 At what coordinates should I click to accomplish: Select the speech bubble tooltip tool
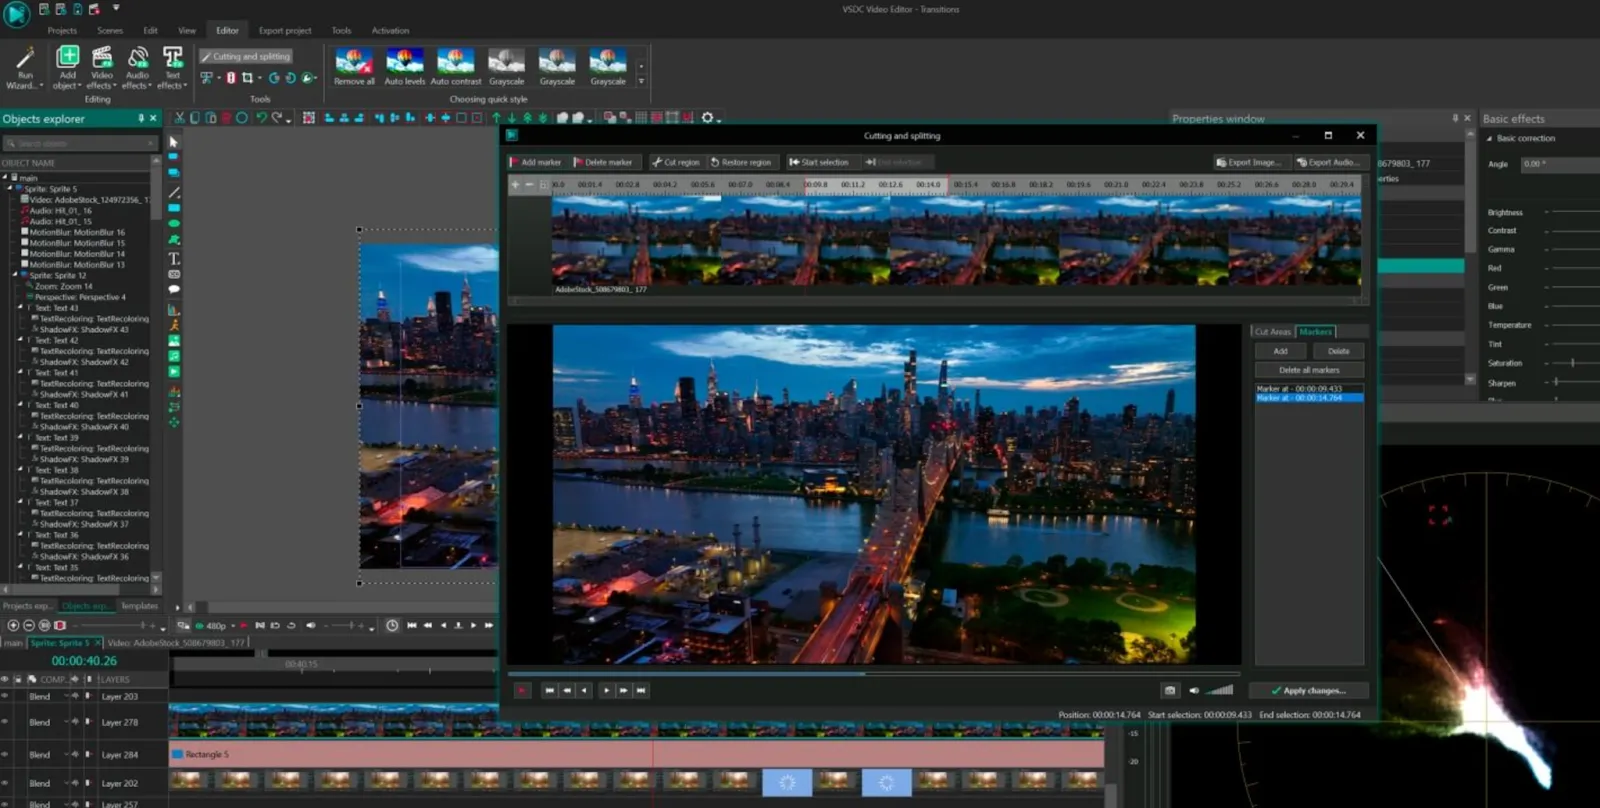pyautogui.click(x=174, y=290)
